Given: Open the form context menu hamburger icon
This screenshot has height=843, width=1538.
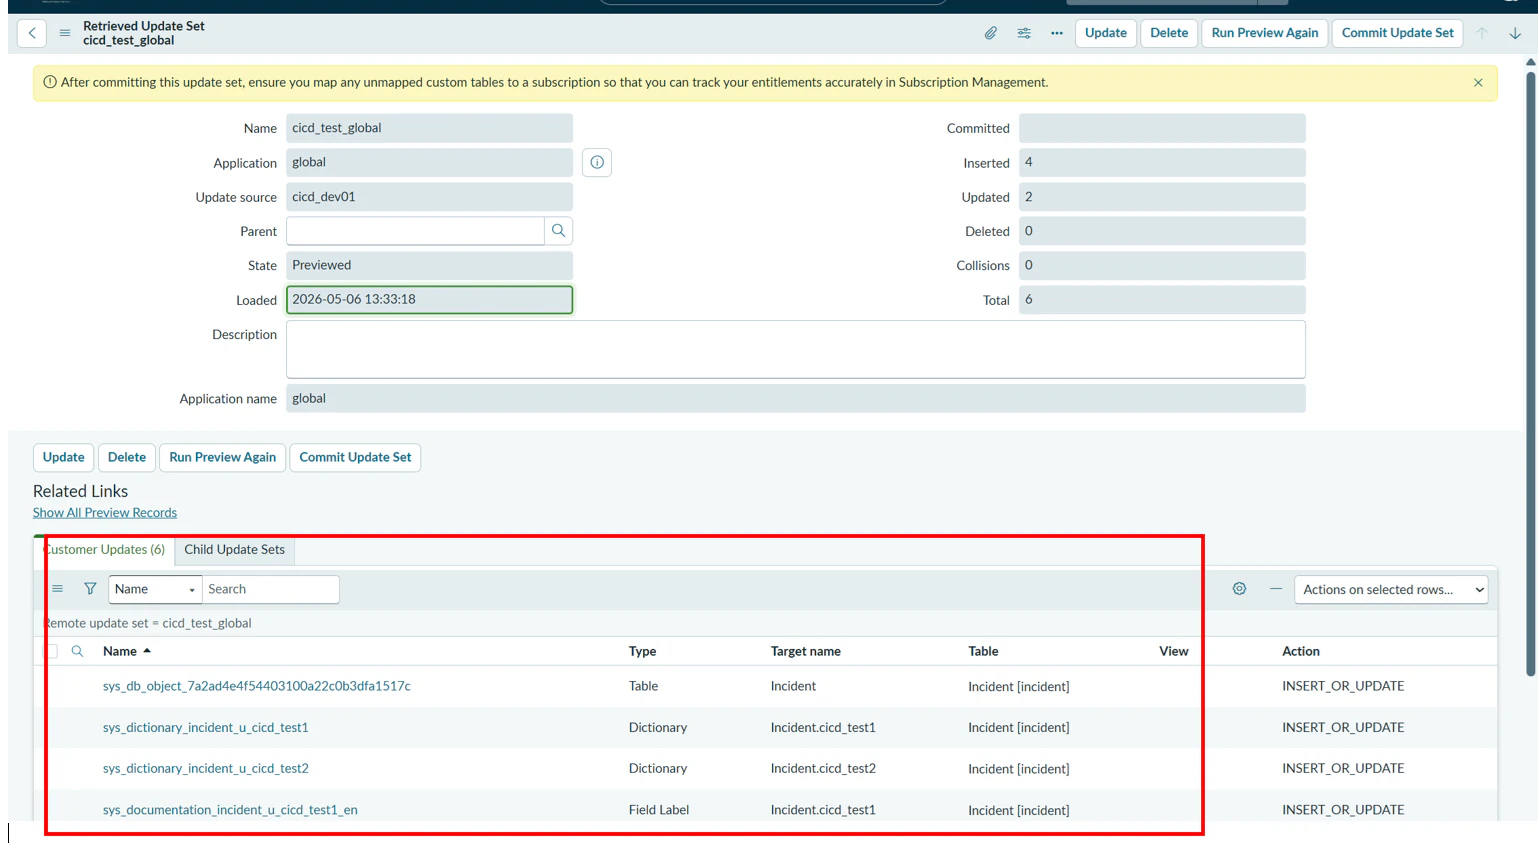Looking at the screenshot, I should (x=65, y=33).
